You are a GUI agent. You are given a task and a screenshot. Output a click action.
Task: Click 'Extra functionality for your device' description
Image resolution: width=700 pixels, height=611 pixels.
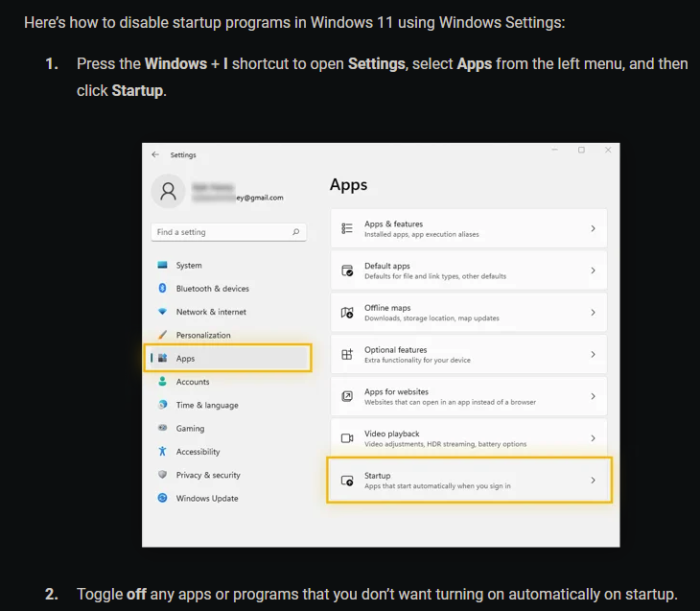click(x=417, y=360)
